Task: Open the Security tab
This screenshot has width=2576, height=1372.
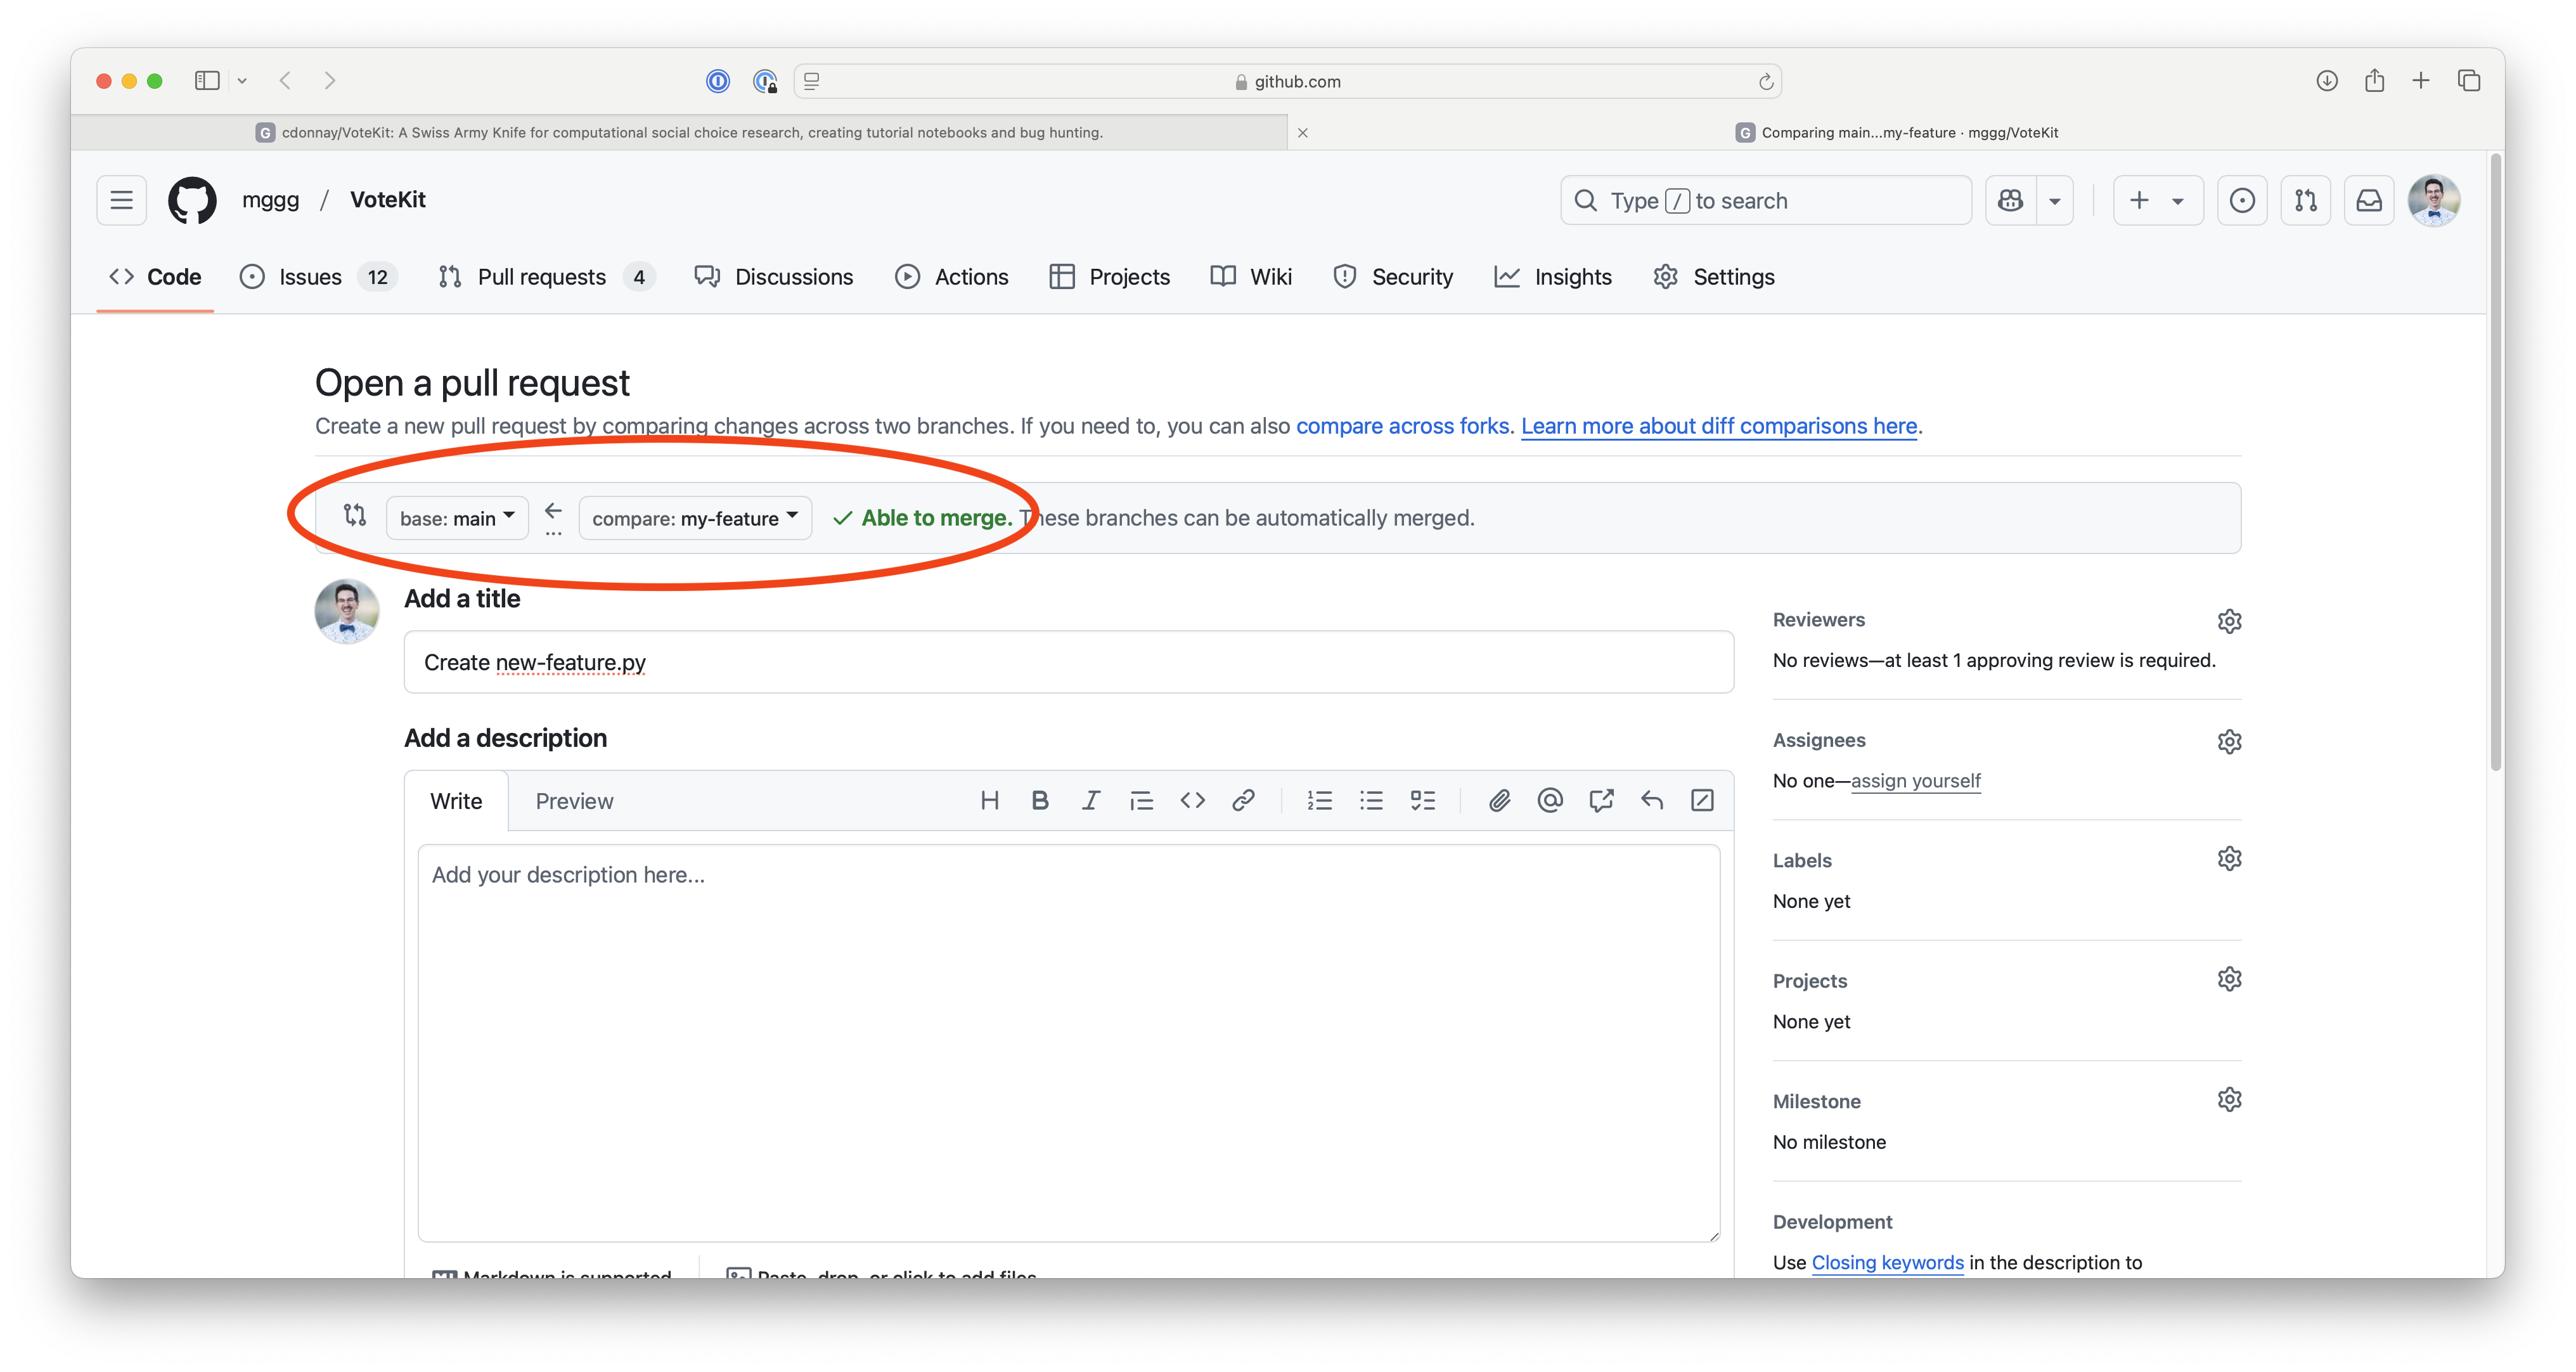Action: [1393, 277]
